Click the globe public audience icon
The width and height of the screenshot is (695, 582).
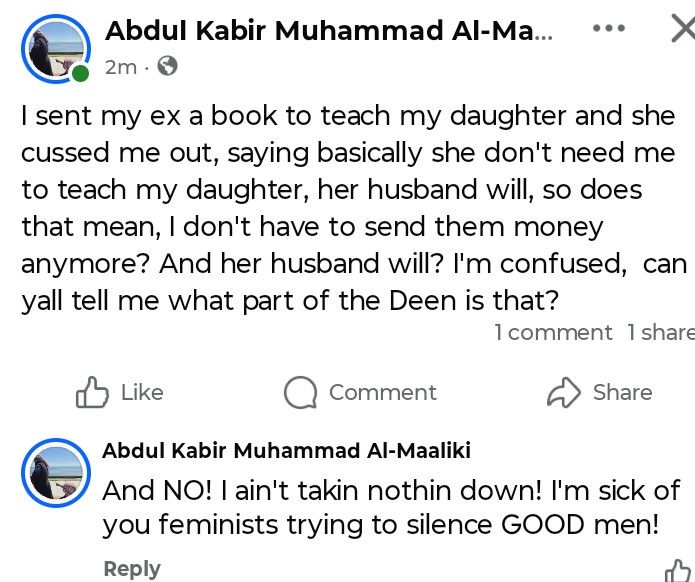point(168,67)
